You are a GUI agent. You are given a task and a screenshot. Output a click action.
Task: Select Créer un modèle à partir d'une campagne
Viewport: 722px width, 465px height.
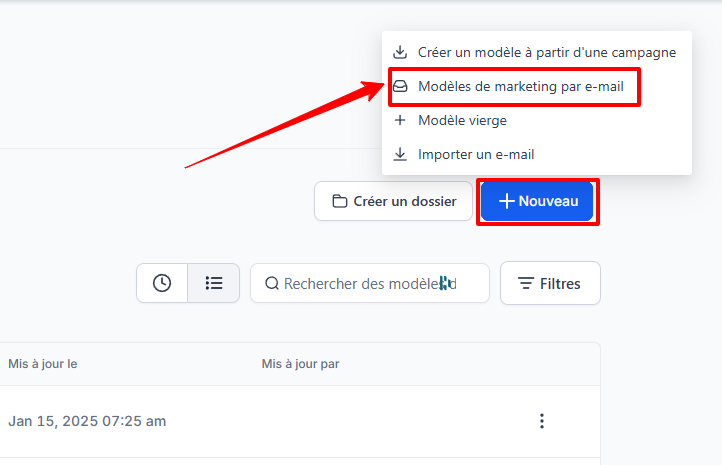(546, 52)
